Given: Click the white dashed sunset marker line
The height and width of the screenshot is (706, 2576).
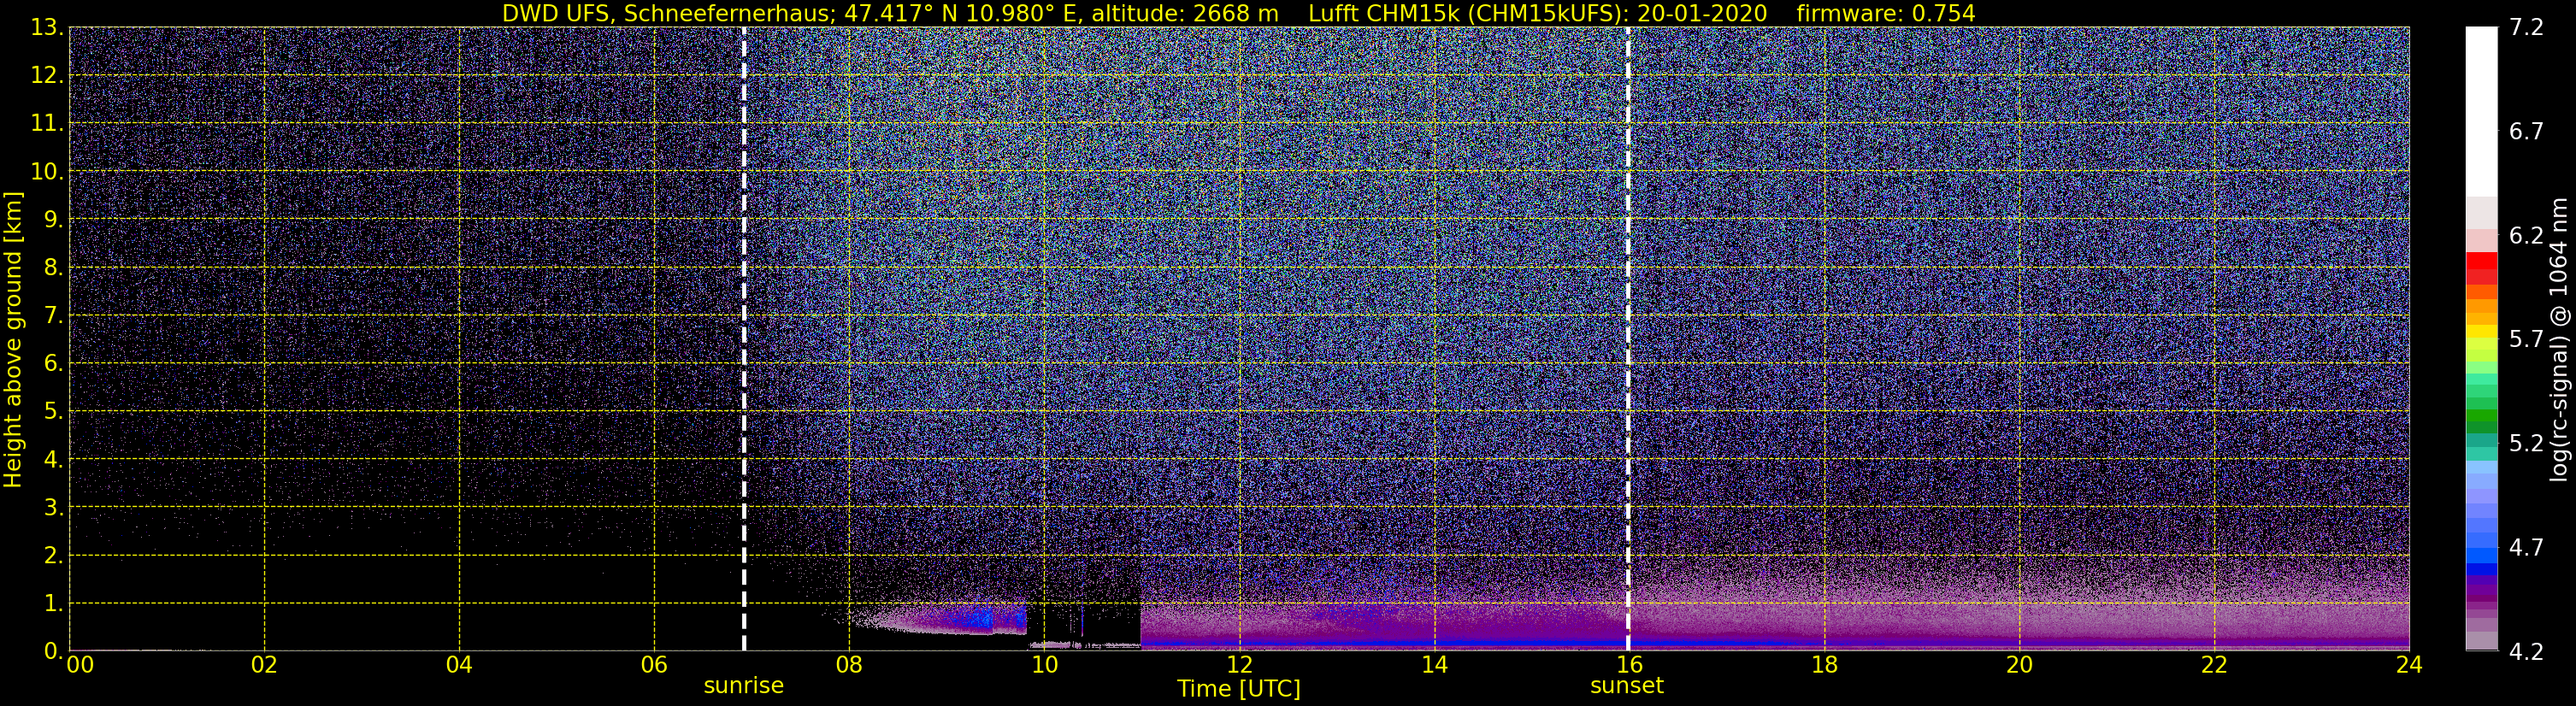Looking at the screenshot, I should click(1628, 339).
